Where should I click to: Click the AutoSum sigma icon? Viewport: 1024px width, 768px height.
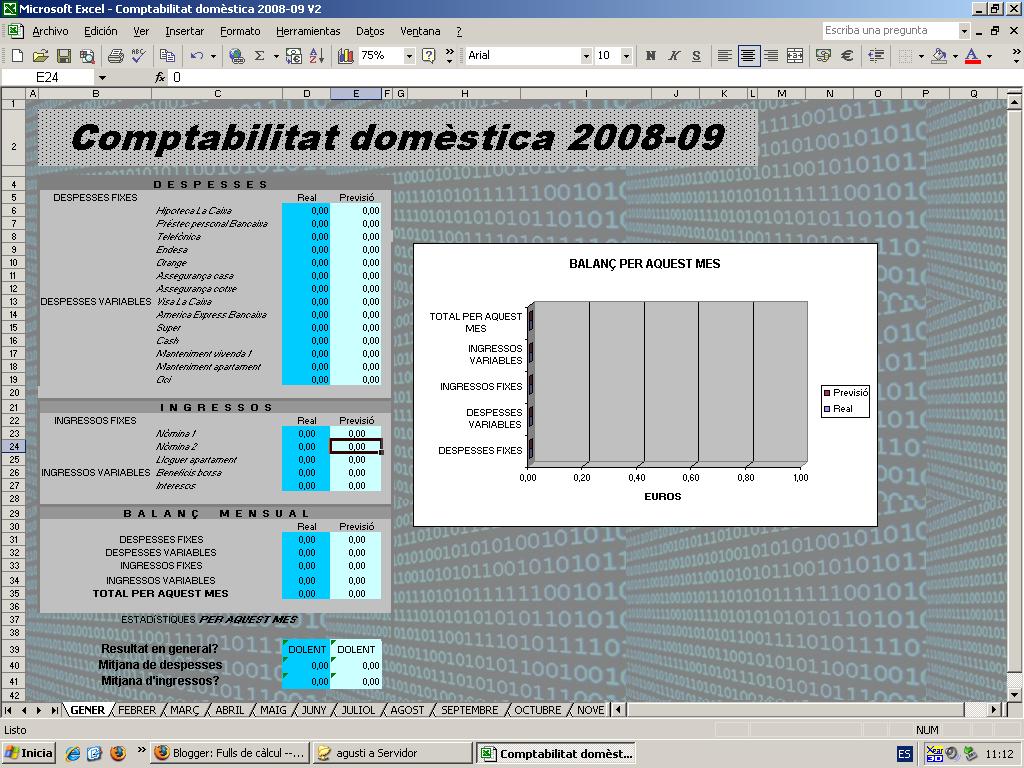[259, 56]
